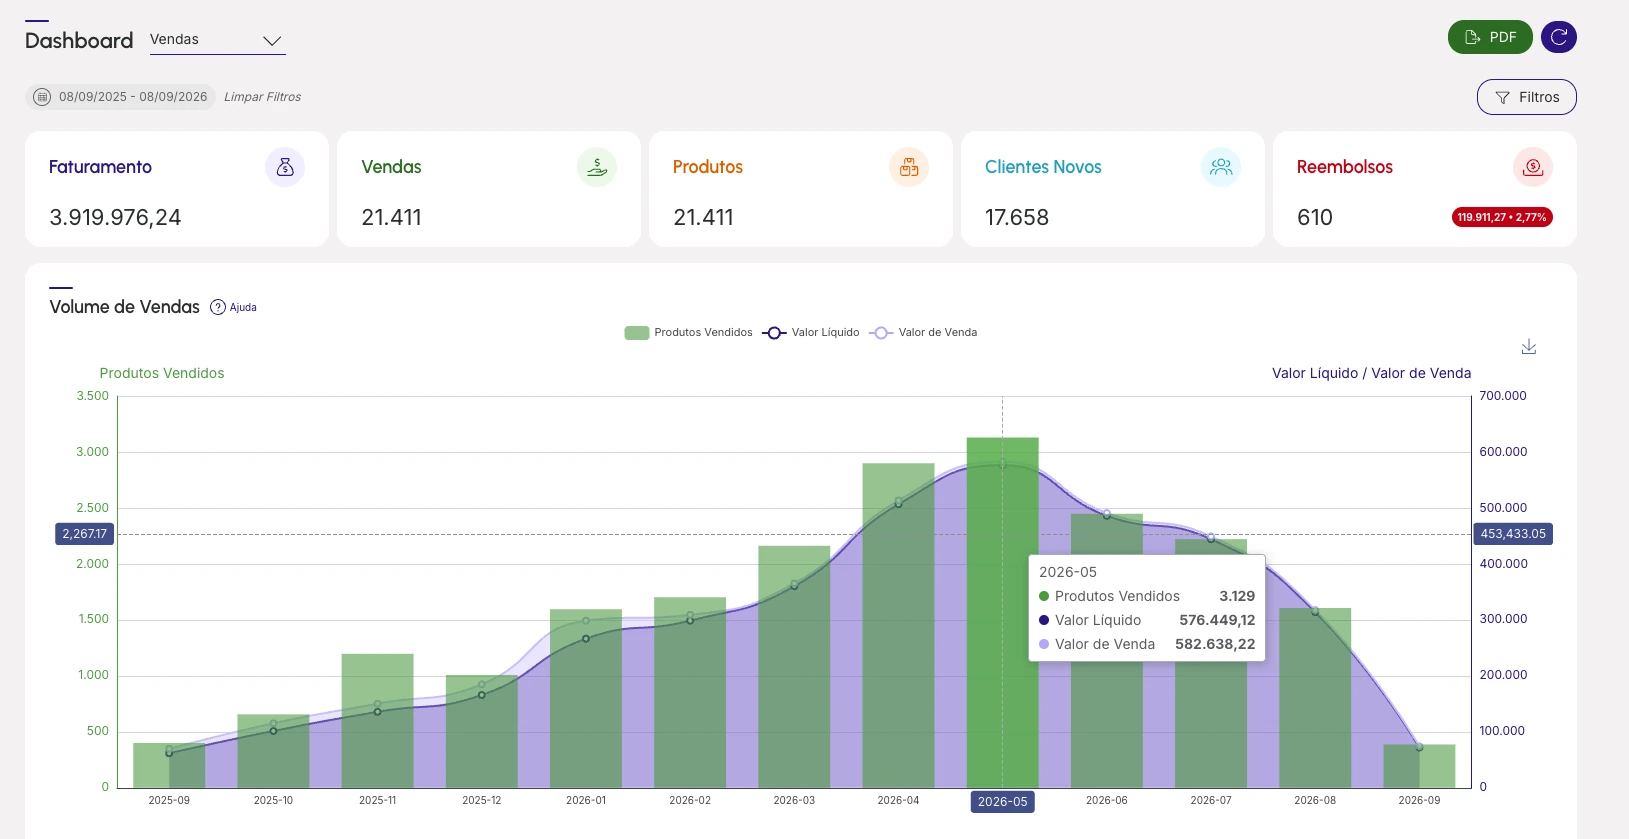Click the Produtos boxes icon
Image resolution: width=1629 pixels, height=839 pixels.
(x=909, y=167)
